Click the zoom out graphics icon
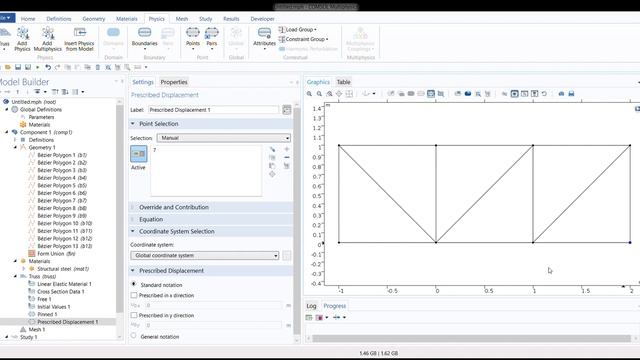The height and width of the screenshot is (360, 640). [x=319, y=94]
